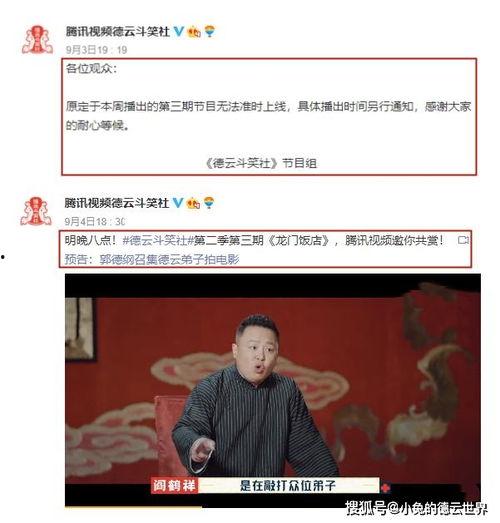
Task: Click the 阎鹤祥 red name tag in video
Action: coord(174,485)
